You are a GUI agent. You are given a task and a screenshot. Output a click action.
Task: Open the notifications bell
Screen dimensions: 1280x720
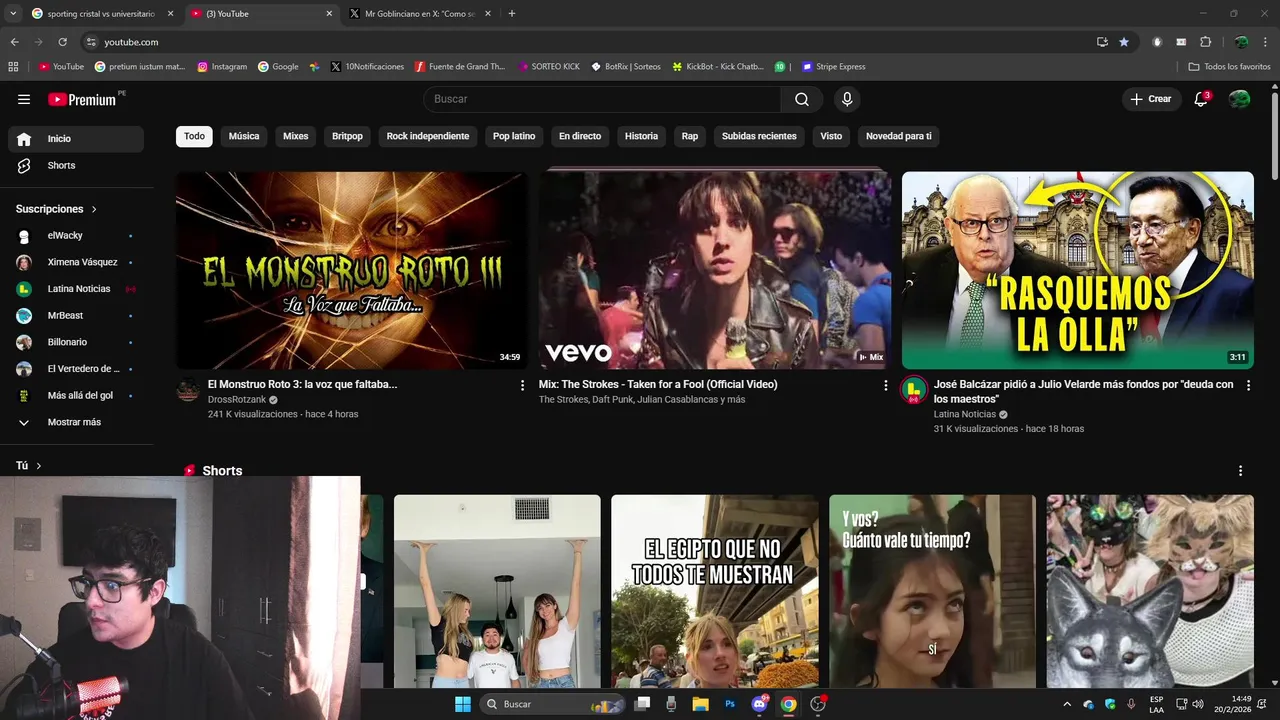[1202, 99]
